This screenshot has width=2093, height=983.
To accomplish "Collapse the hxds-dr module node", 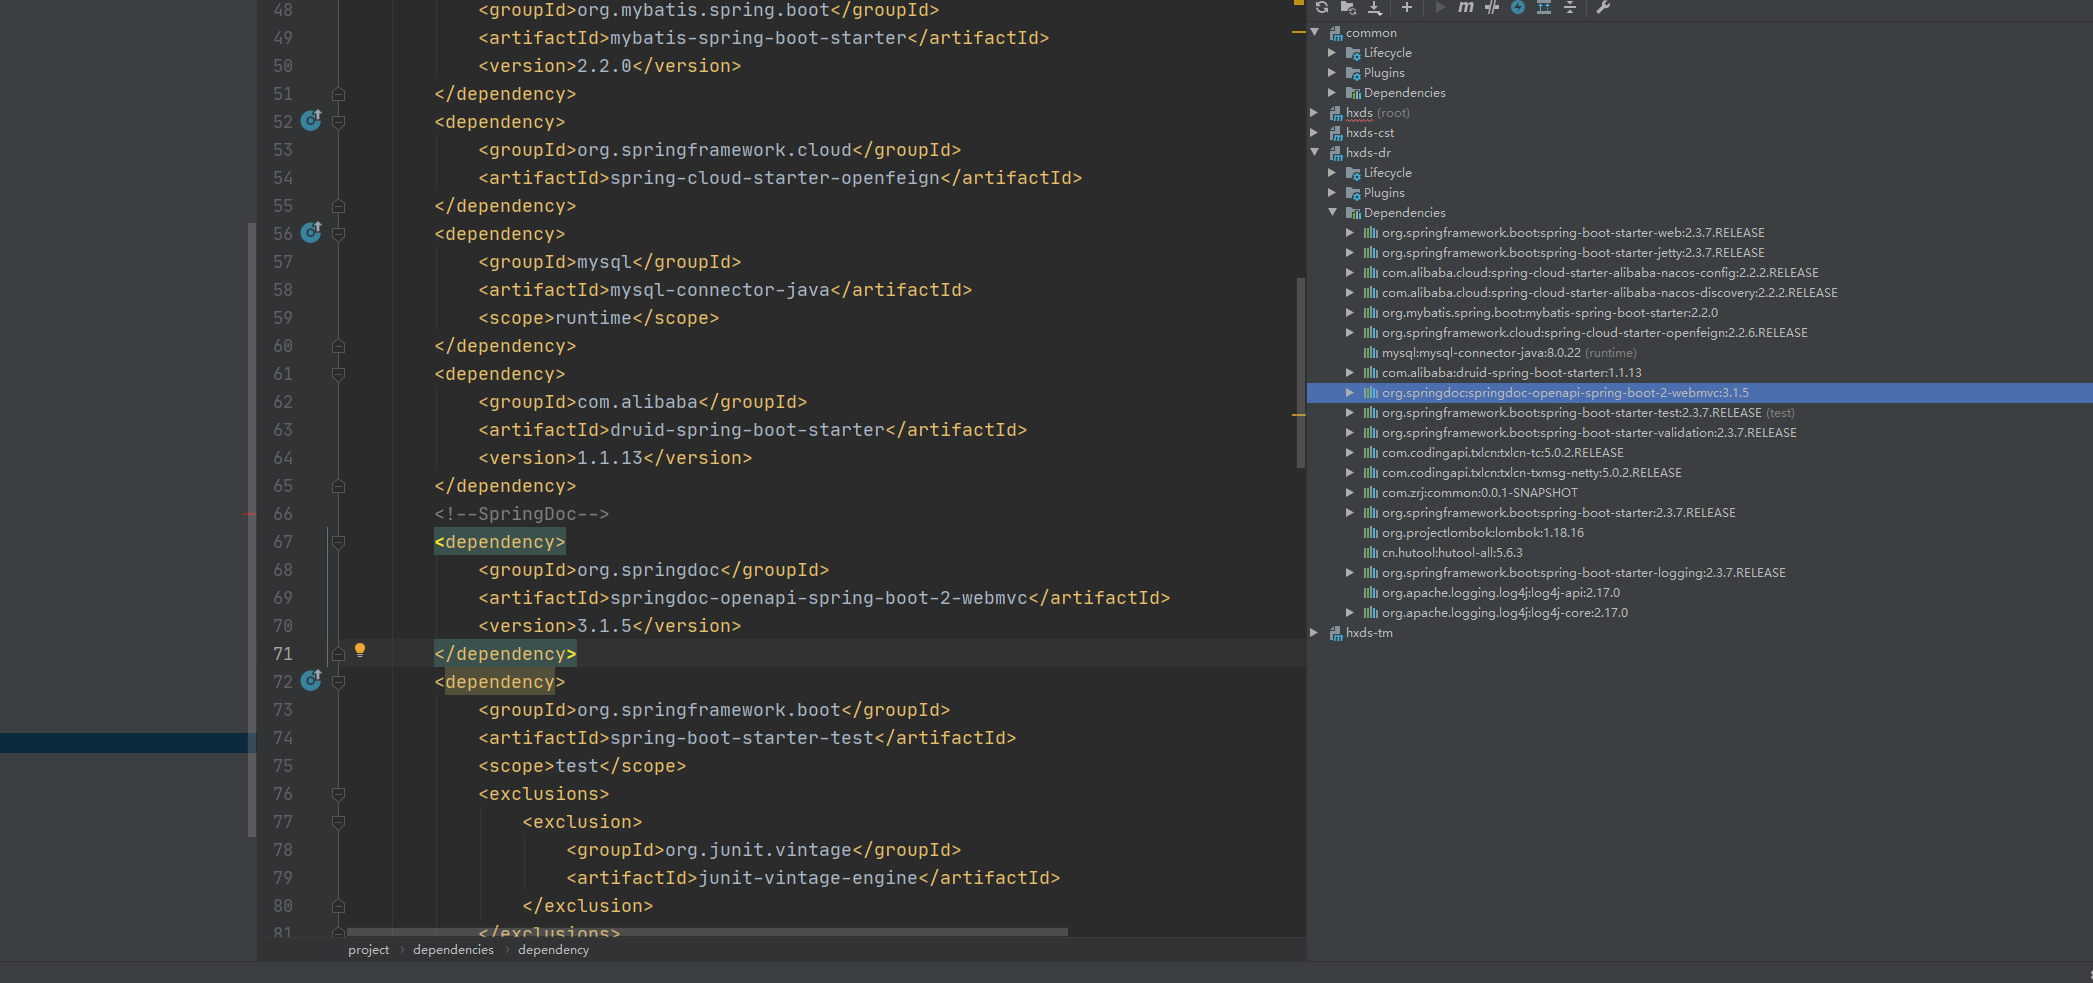I will tap(1315, 153).
